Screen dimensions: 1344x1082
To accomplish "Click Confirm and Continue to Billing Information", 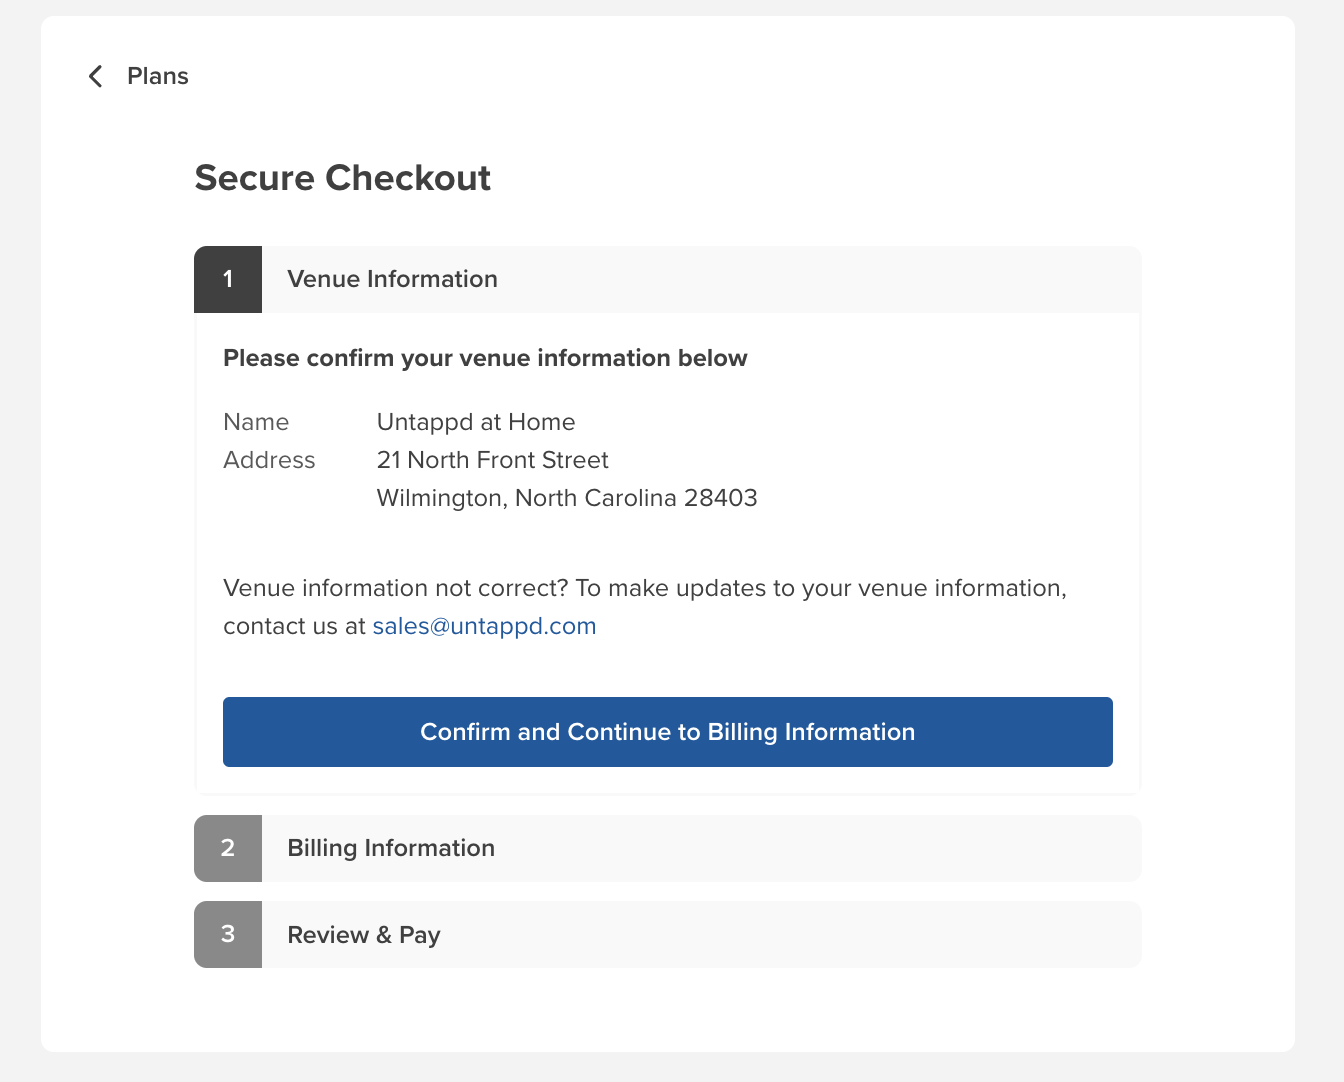I will coord(668,732).
